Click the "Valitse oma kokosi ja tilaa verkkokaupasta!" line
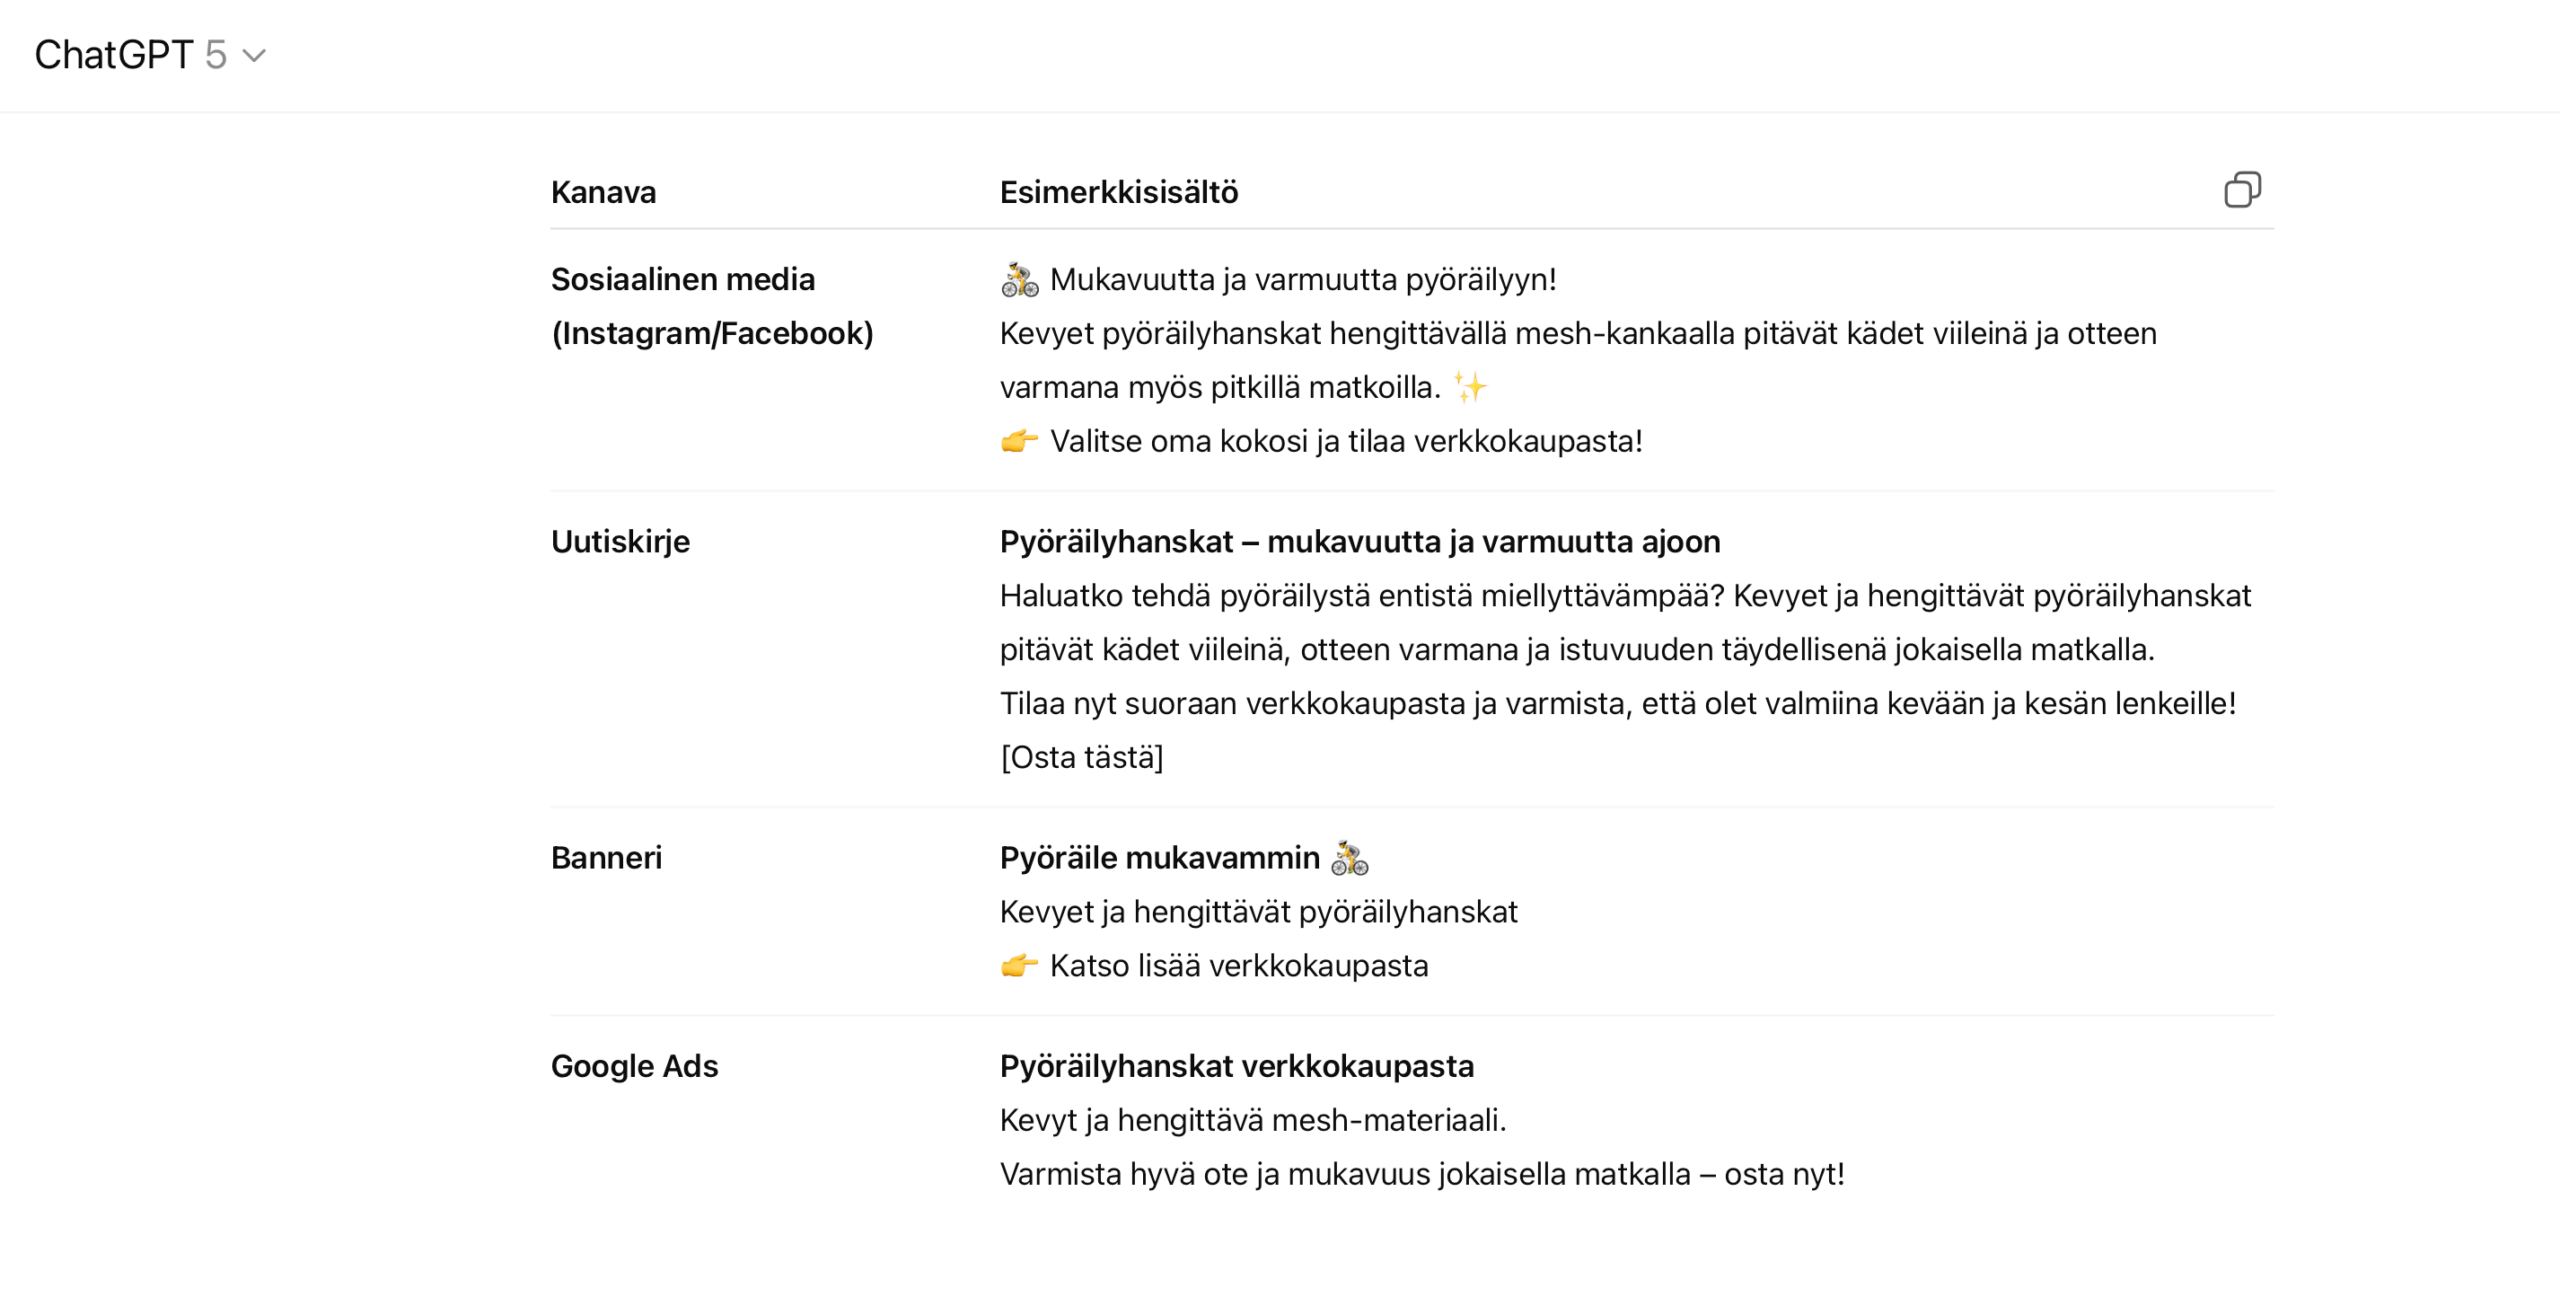Viewport: 2560px width, 1297px height. tap(1345, 441)
